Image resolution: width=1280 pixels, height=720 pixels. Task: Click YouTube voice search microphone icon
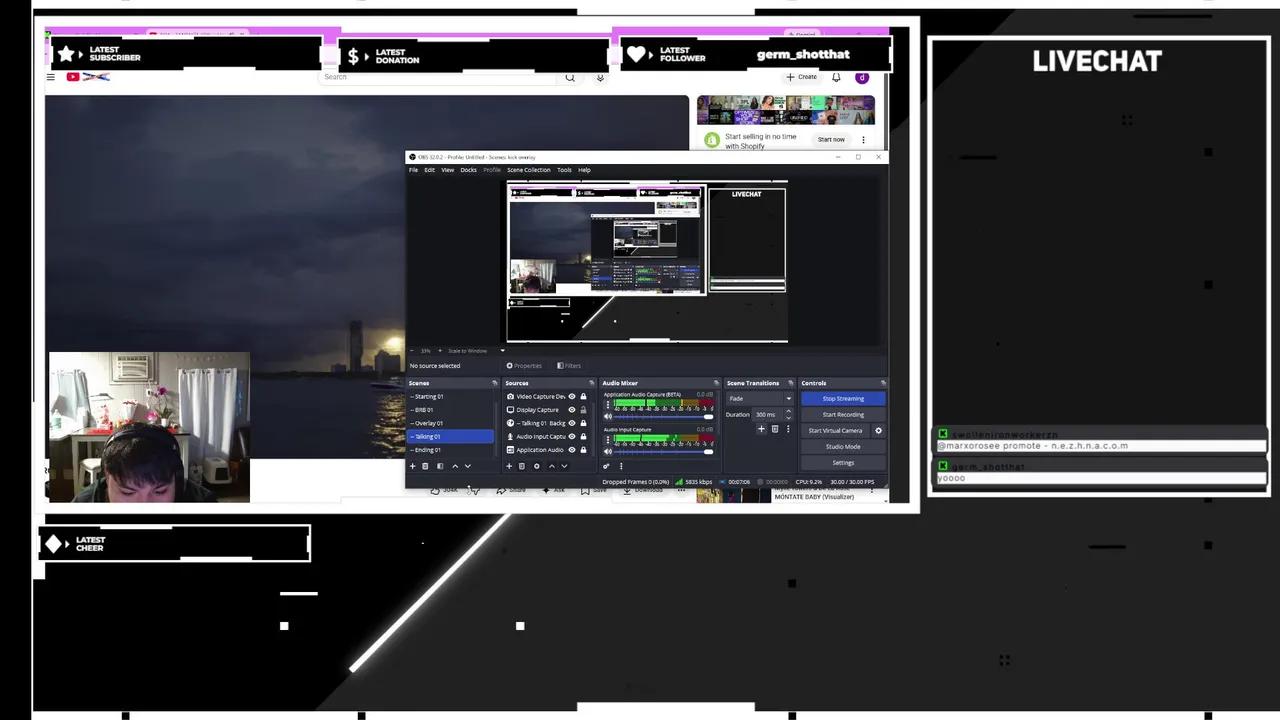[600, 77]
